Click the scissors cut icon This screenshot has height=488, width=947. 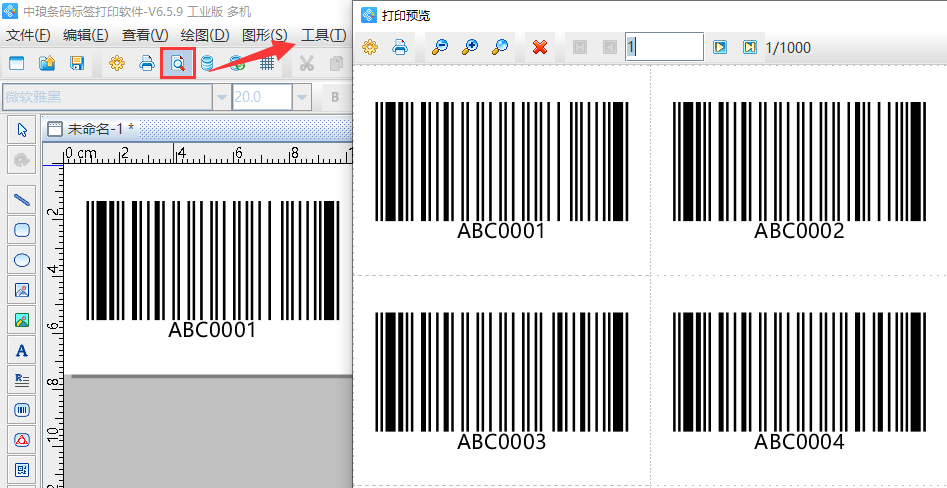pos(307,63)
